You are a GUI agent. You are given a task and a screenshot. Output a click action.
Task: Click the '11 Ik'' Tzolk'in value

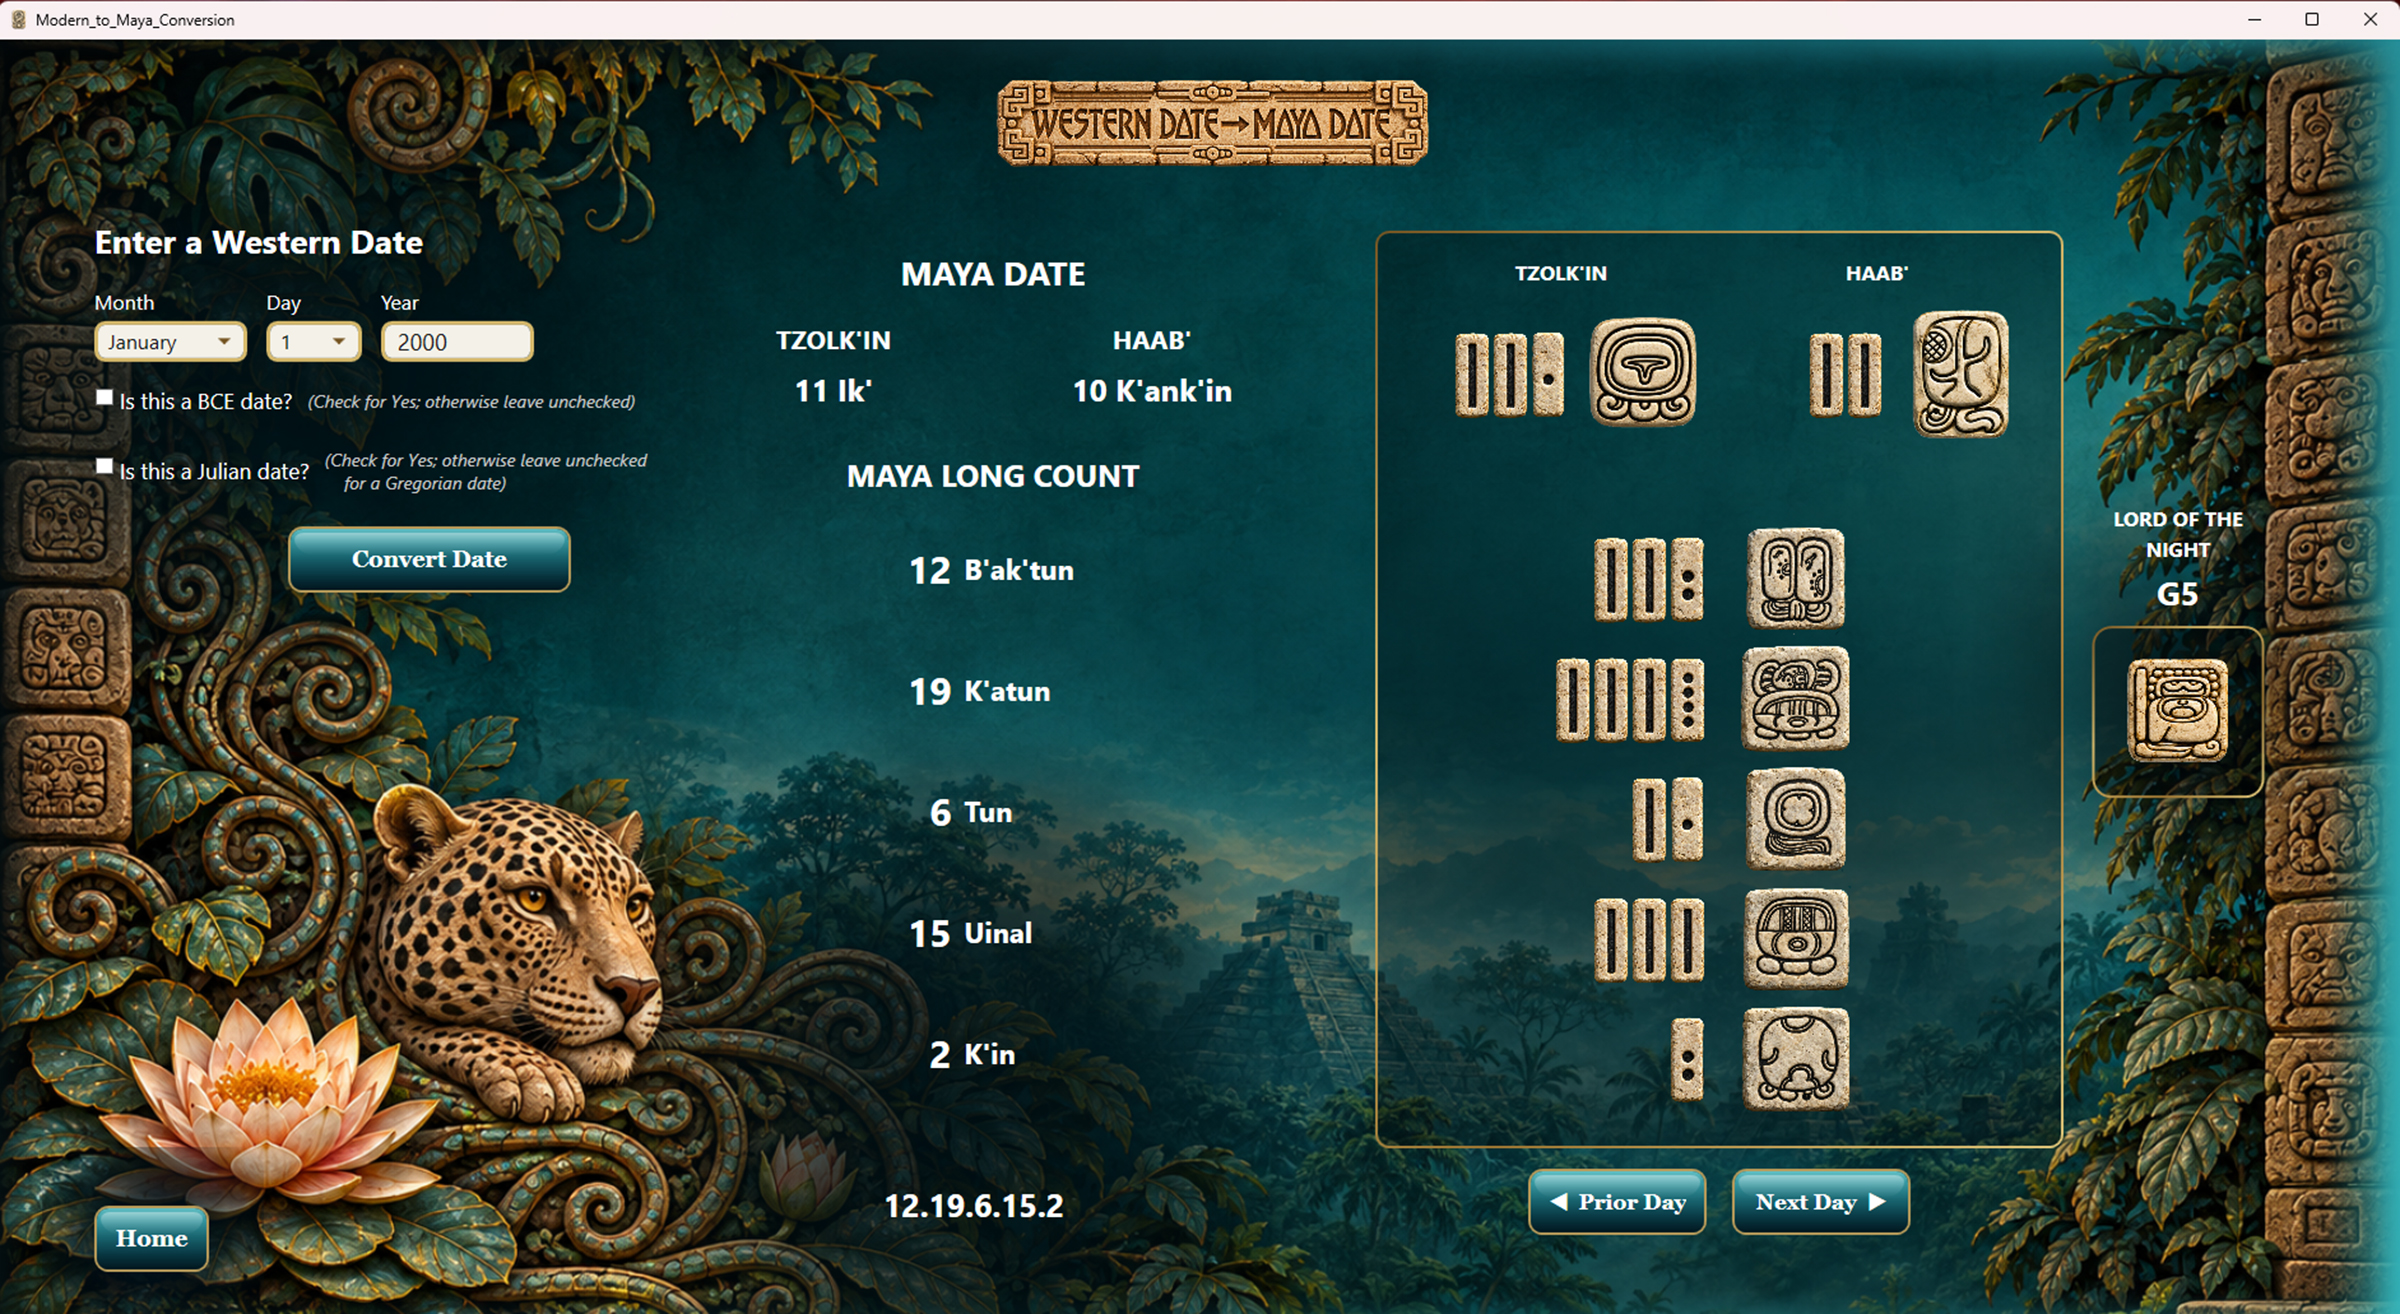(833, 391)
